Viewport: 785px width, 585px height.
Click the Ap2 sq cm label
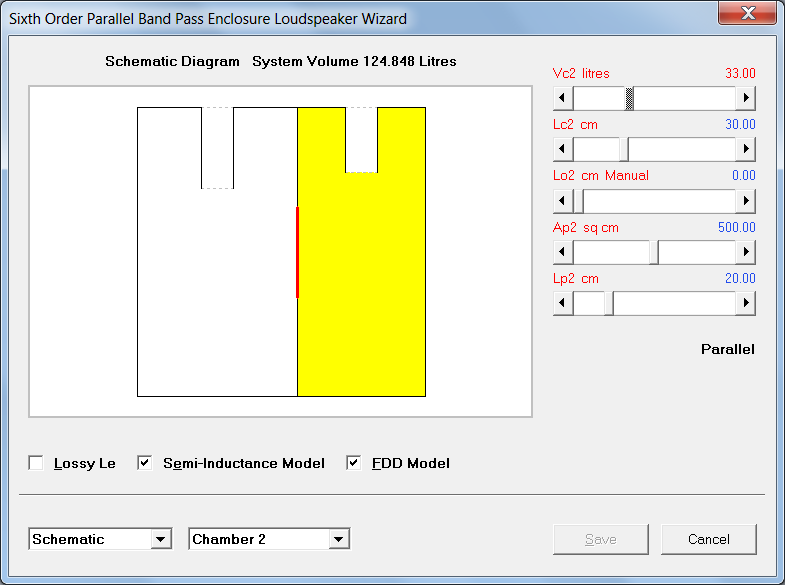coord(586,228)
